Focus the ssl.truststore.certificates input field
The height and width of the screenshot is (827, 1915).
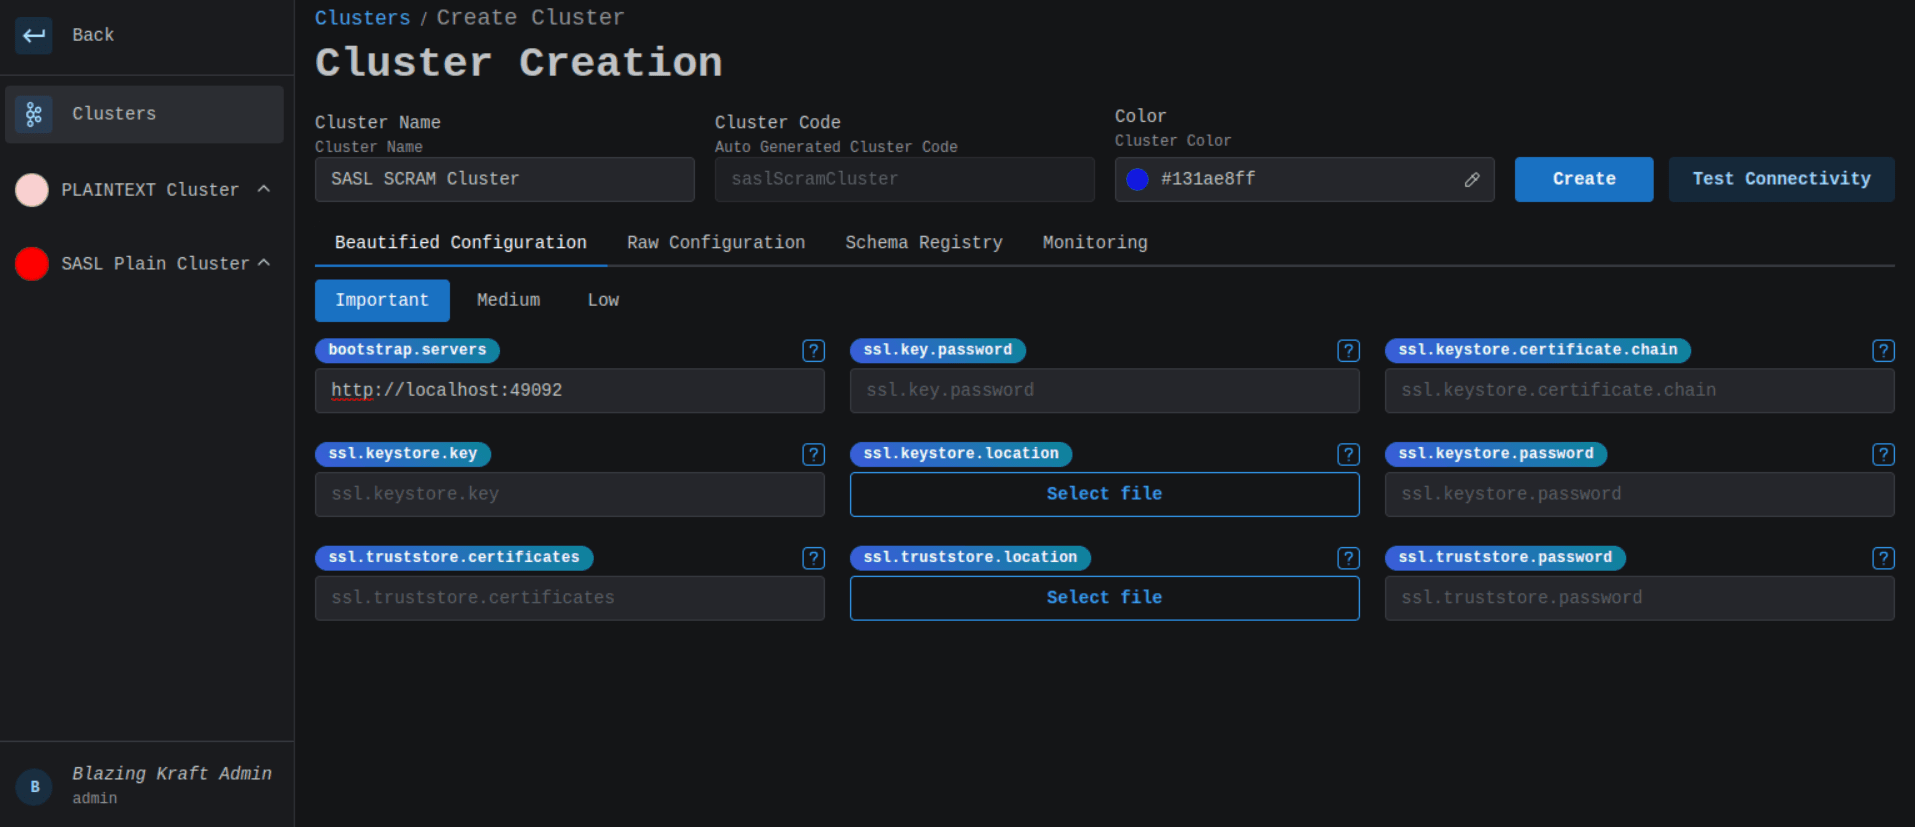(570, 598)
